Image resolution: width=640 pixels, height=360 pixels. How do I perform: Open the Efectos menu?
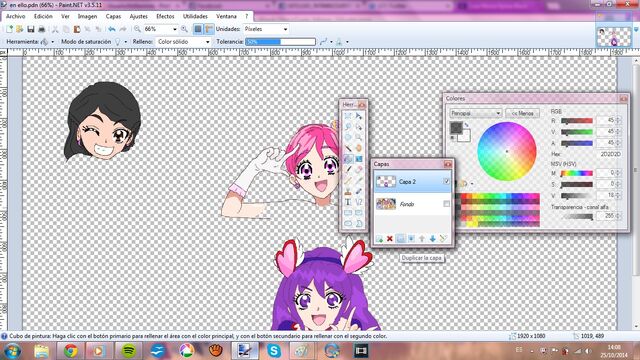click(165, 16)
